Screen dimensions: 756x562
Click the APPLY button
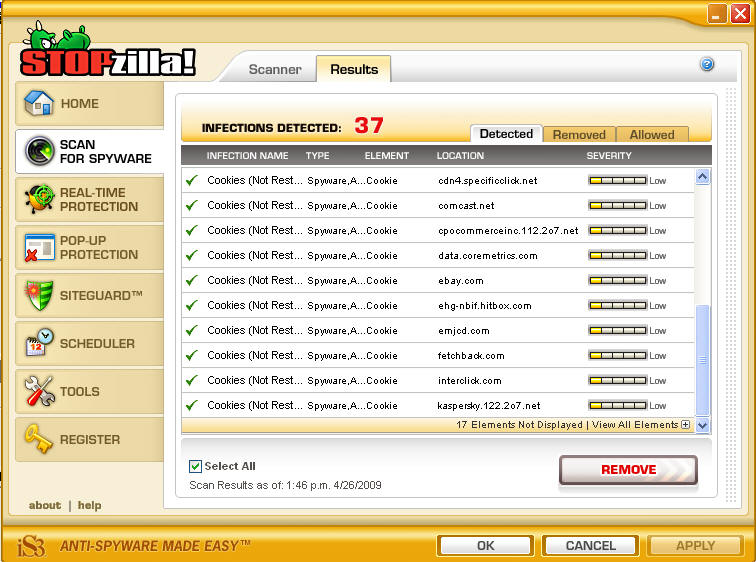pos(695,546)
